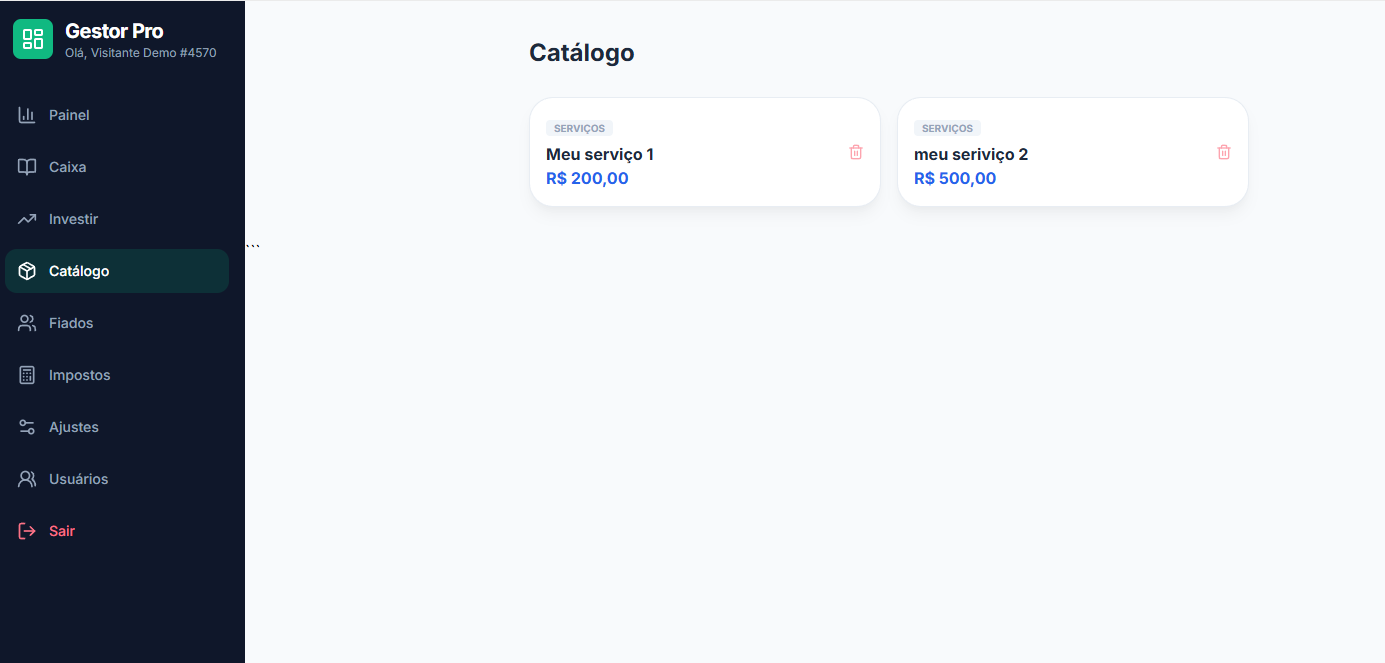1385x663 pixels.
Task: Click the Gestor Pro green logo icon
Action: (x=33, y=39)
